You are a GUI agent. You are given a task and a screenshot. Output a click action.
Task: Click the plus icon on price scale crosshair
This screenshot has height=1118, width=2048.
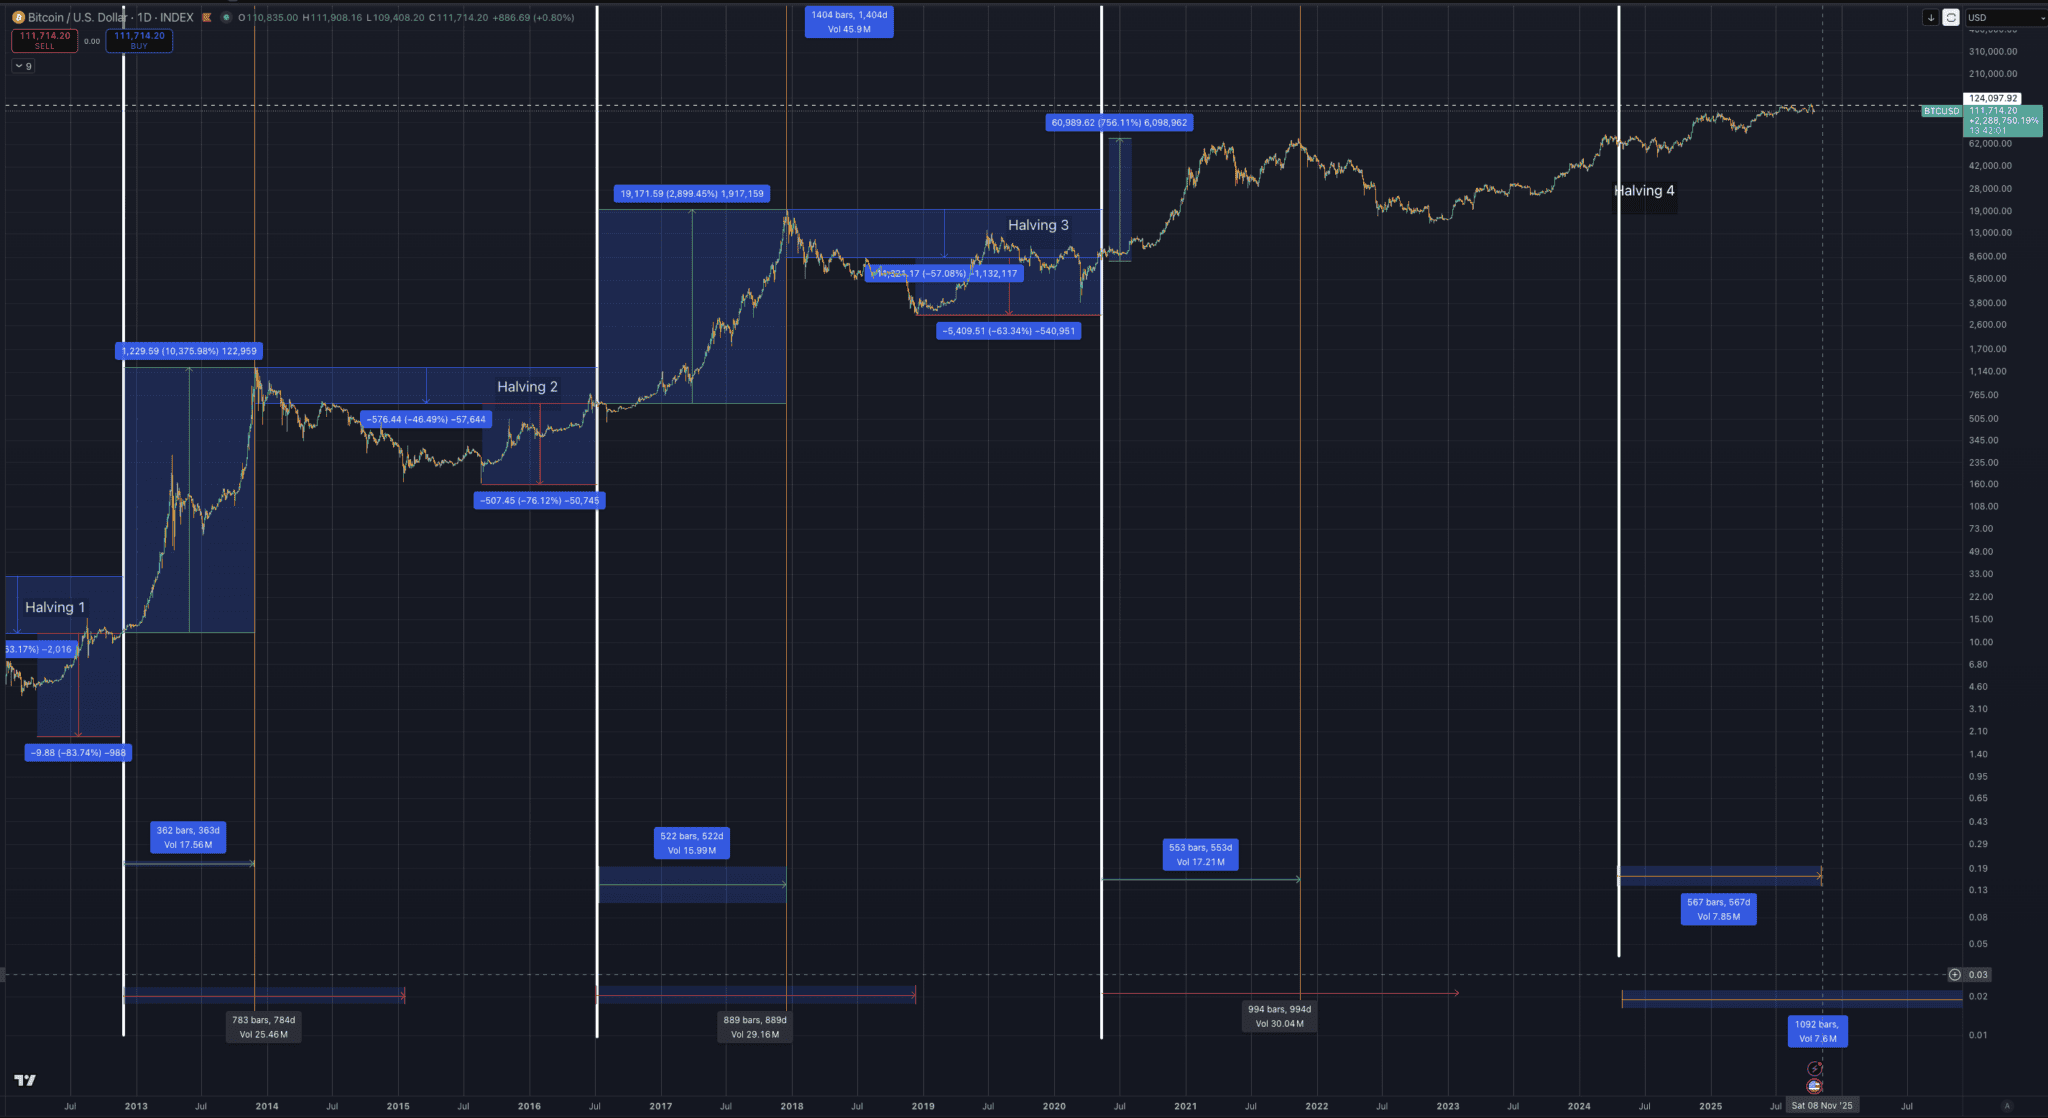tap(1955, 974)
